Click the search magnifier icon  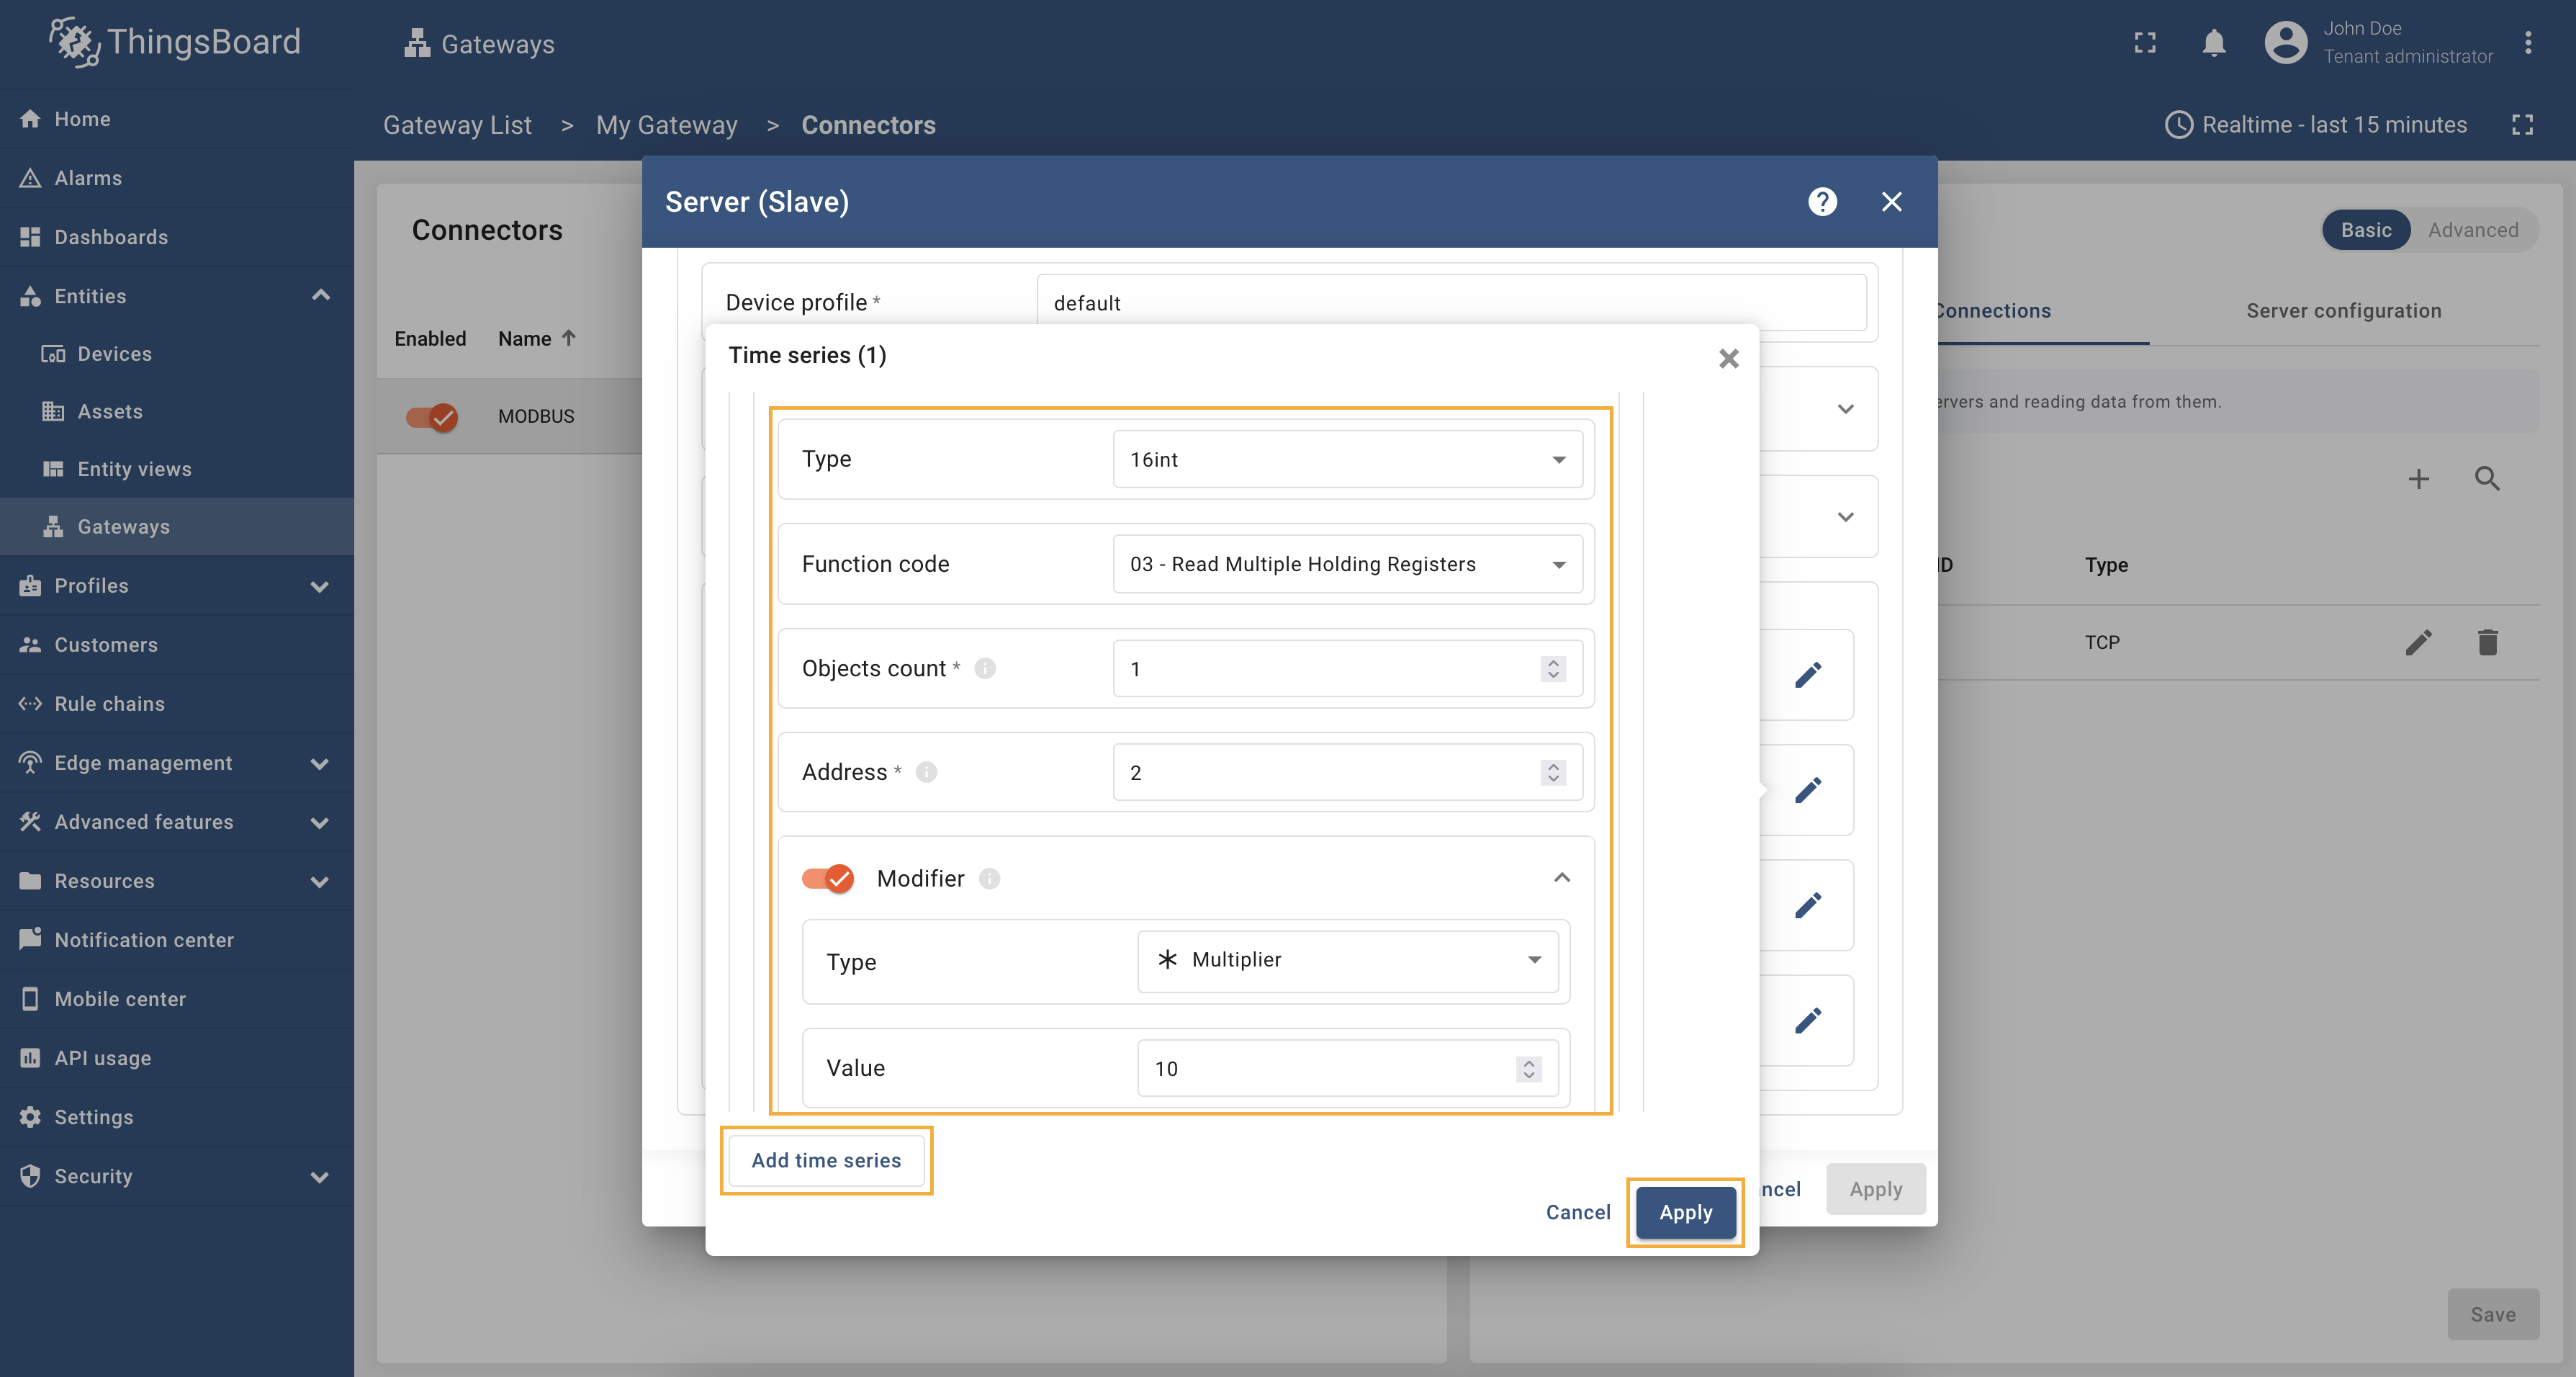(x=2487, y=479)
